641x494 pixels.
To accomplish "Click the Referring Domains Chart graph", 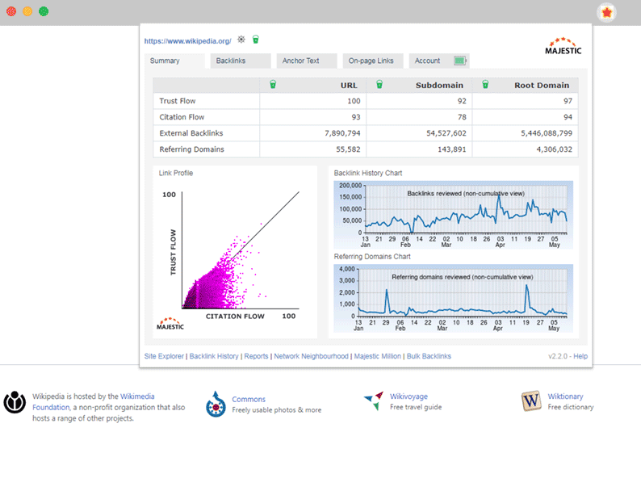I will (x=453, y=298).
